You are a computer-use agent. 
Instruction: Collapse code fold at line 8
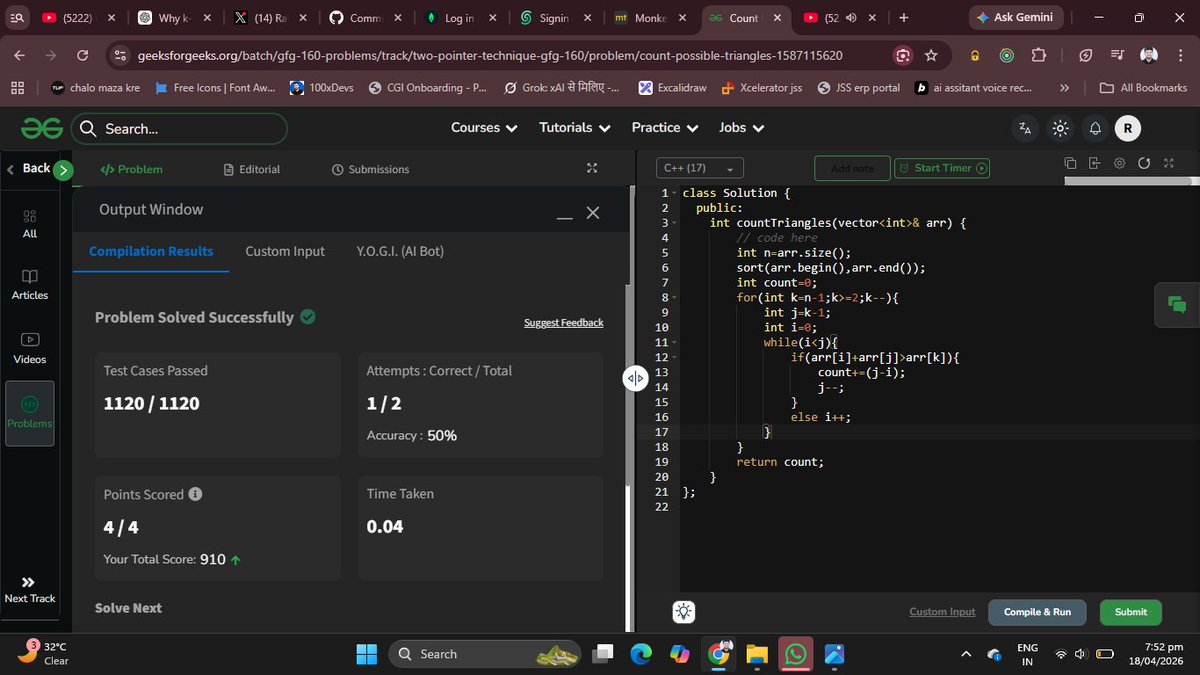point(674,298)
